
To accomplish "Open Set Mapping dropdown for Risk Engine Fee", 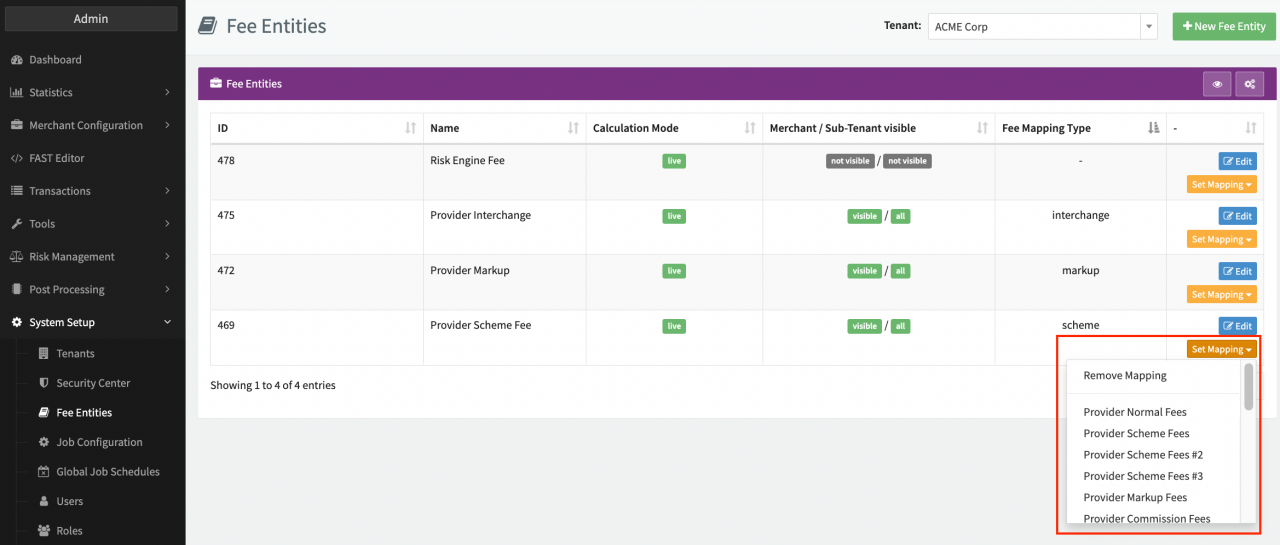I will point(1222,185).
